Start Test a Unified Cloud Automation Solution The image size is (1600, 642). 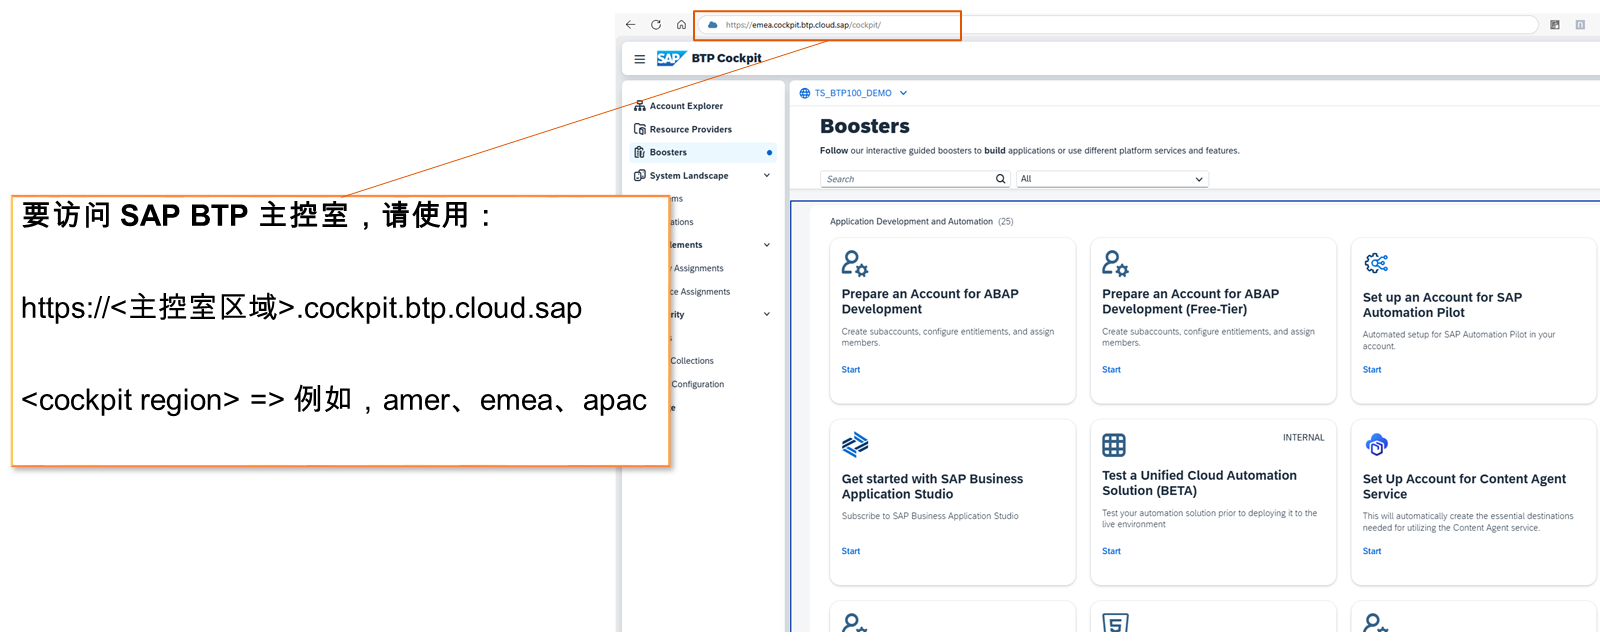[x=1112, y=552]
